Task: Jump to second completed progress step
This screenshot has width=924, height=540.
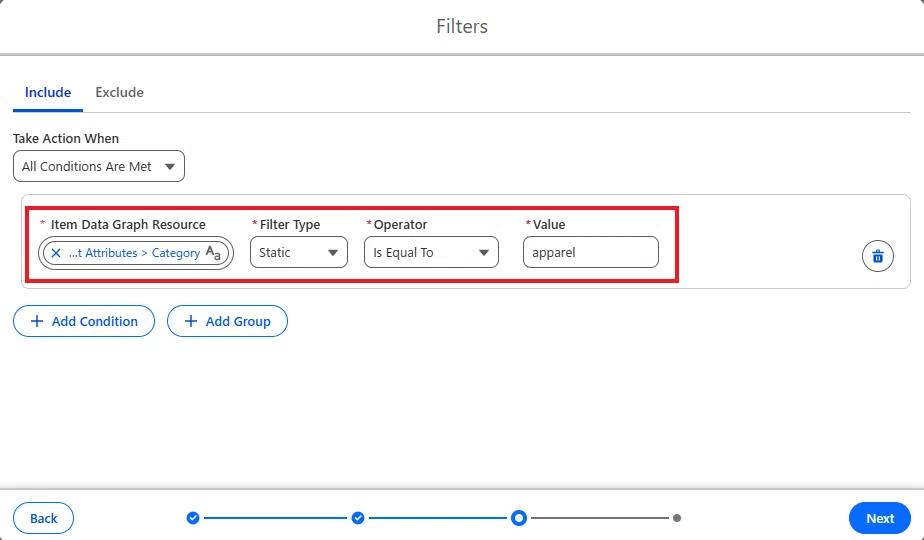Action: [x=358, y=518]
